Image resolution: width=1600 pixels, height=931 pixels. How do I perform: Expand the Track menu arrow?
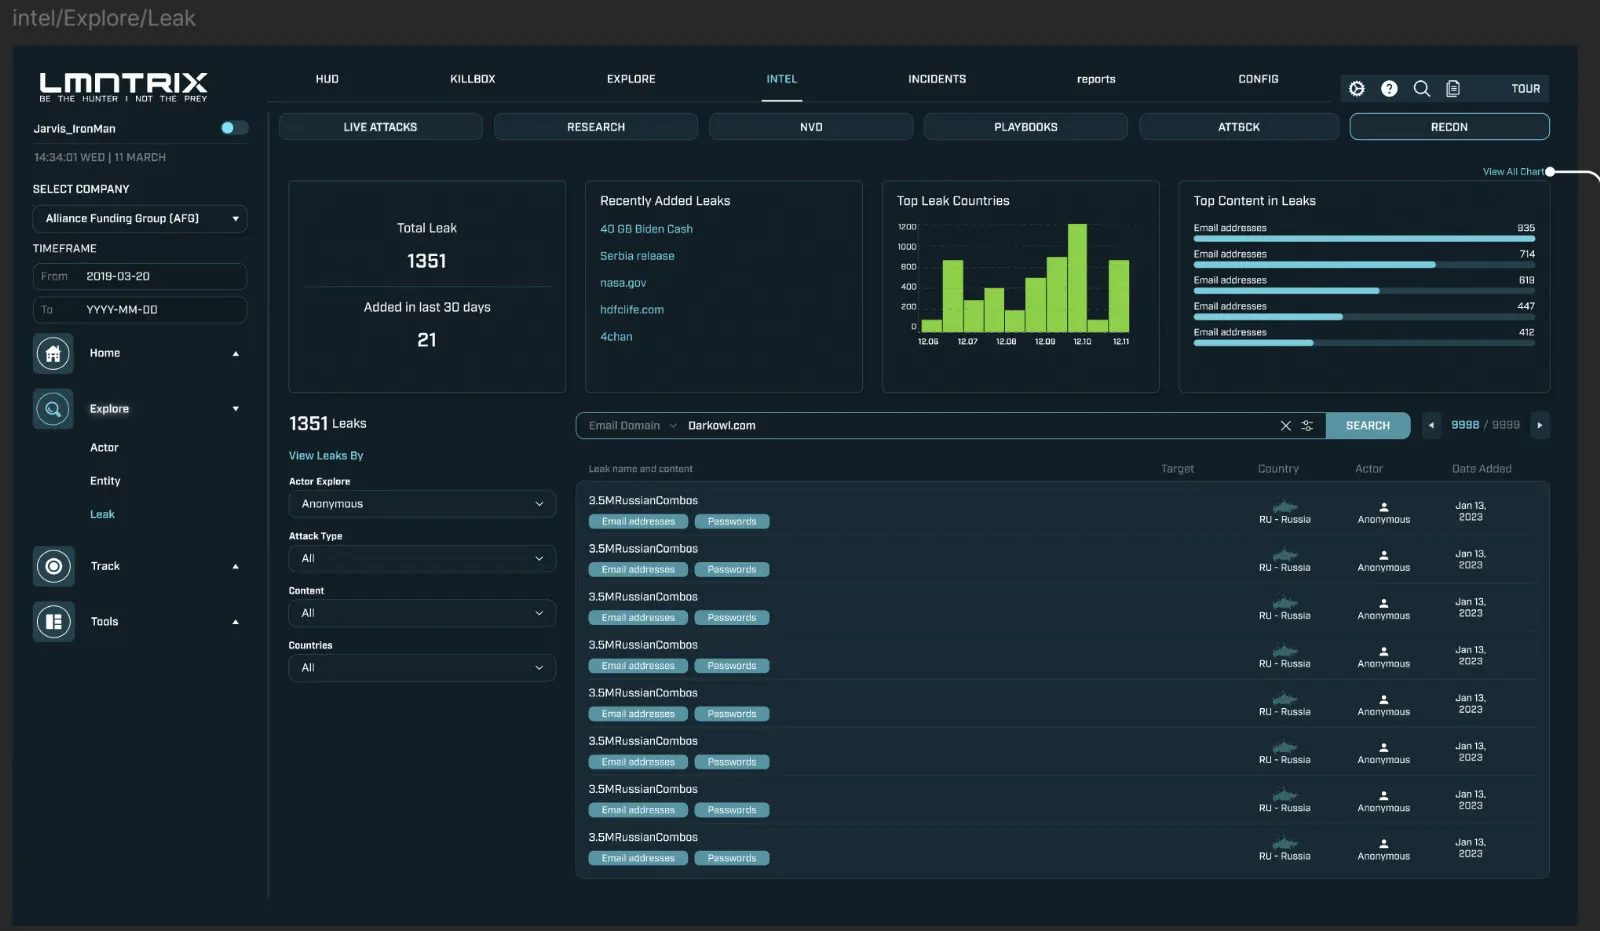236,567
